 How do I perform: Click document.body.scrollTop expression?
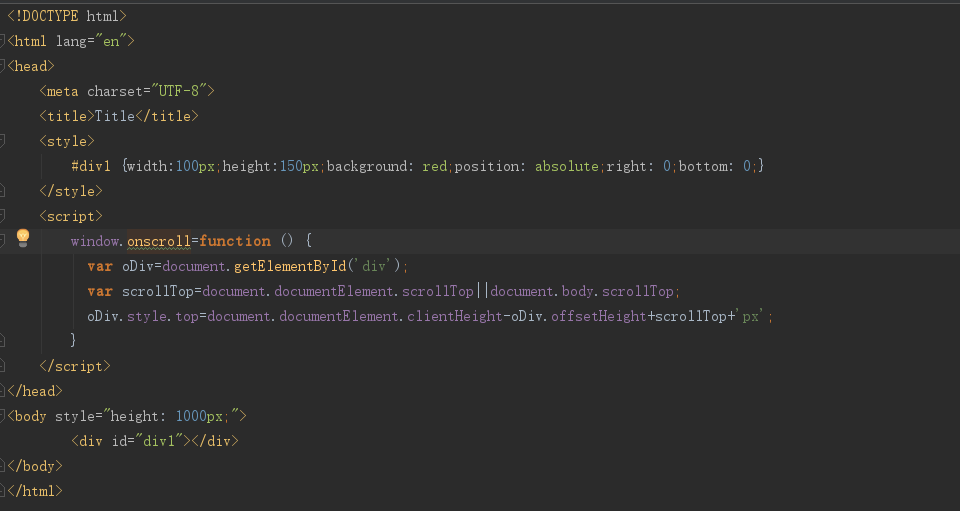click(582, 291)
